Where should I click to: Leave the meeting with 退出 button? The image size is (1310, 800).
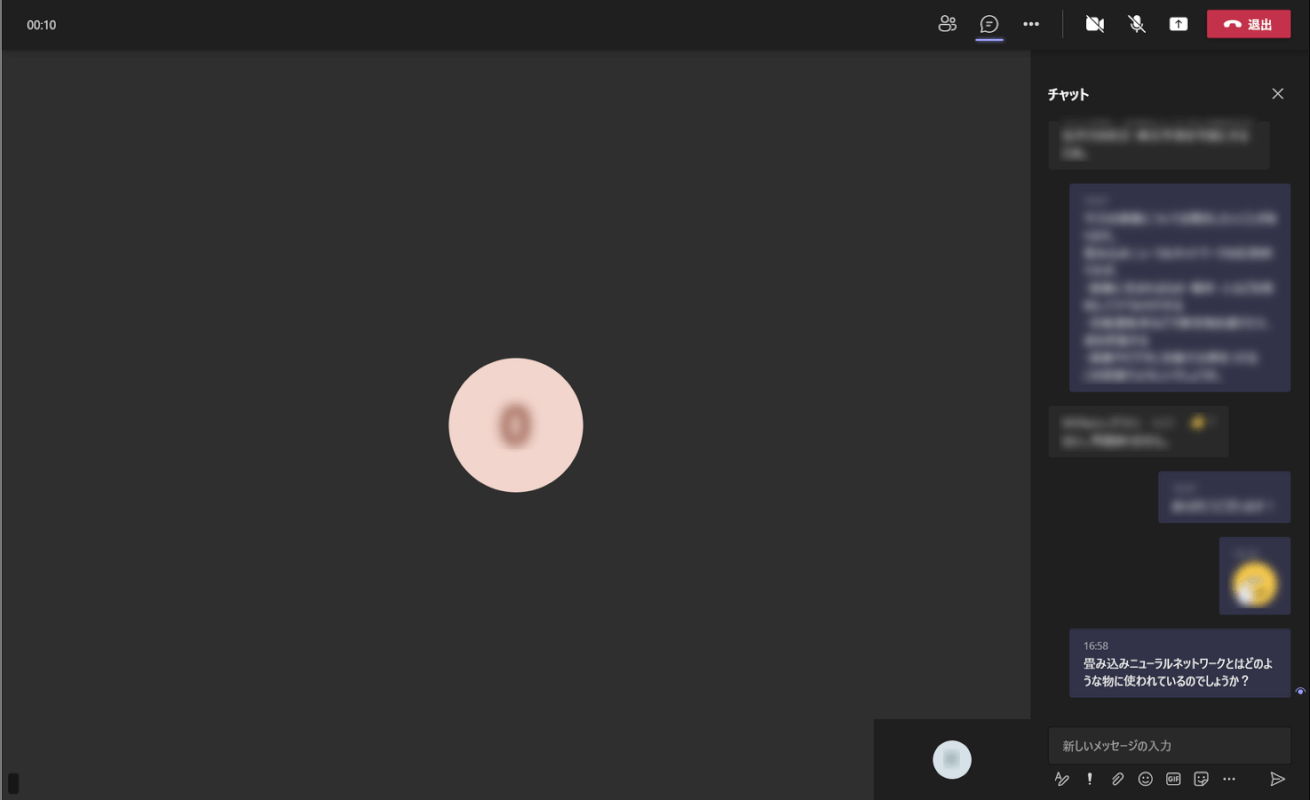tap(1248, 24)
